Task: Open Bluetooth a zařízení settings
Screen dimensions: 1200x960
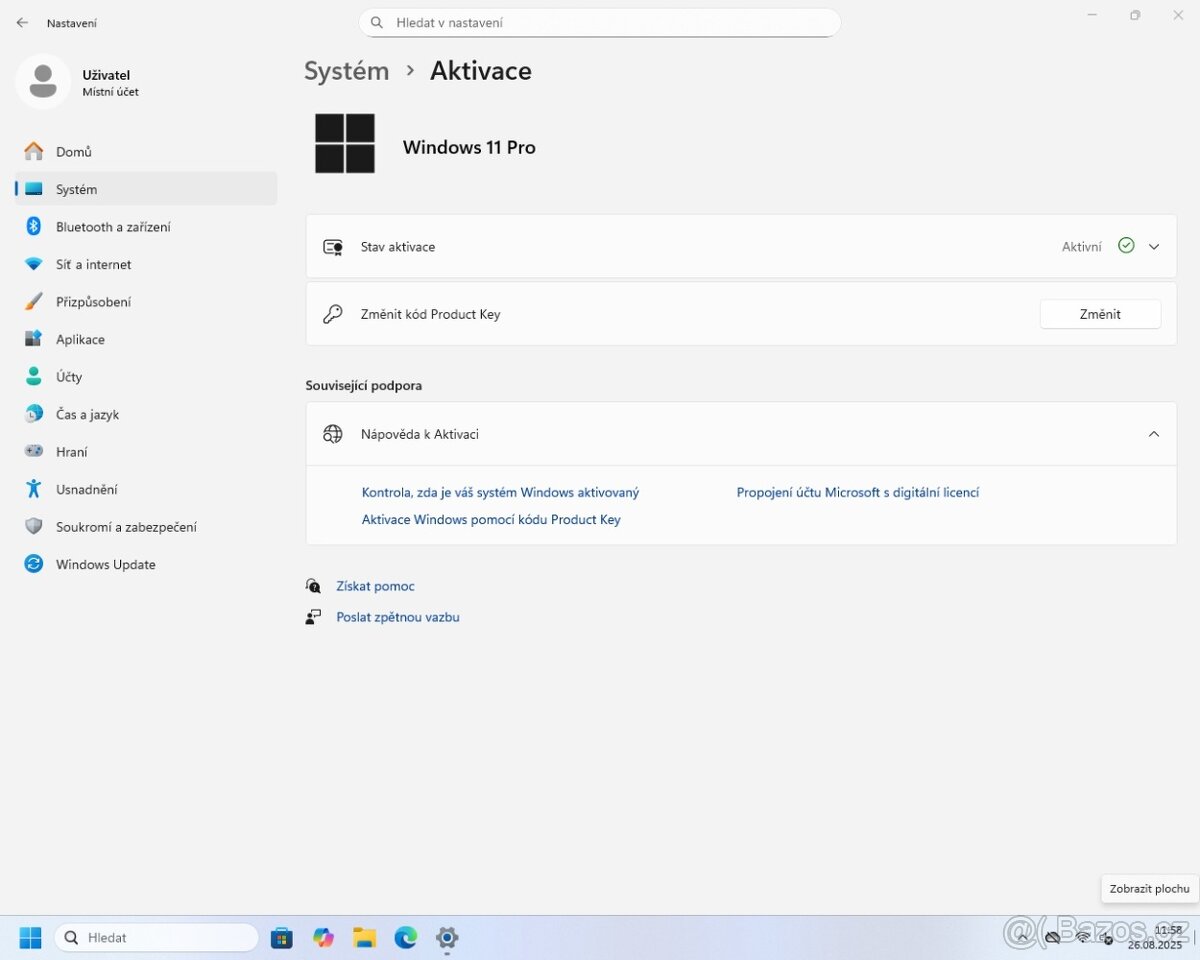Action: coord(113,227)
